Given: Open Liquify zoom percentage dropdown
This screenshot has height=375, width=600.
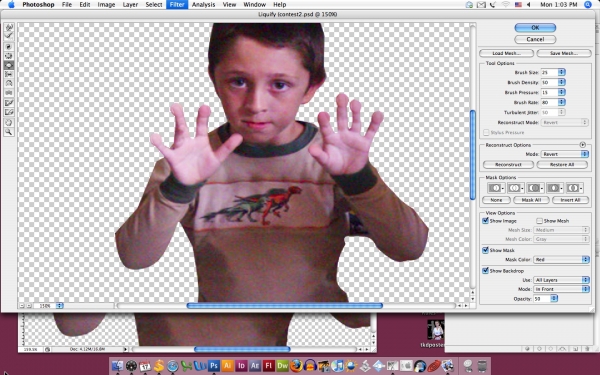Looking at the screenshot, I should 59,306.
